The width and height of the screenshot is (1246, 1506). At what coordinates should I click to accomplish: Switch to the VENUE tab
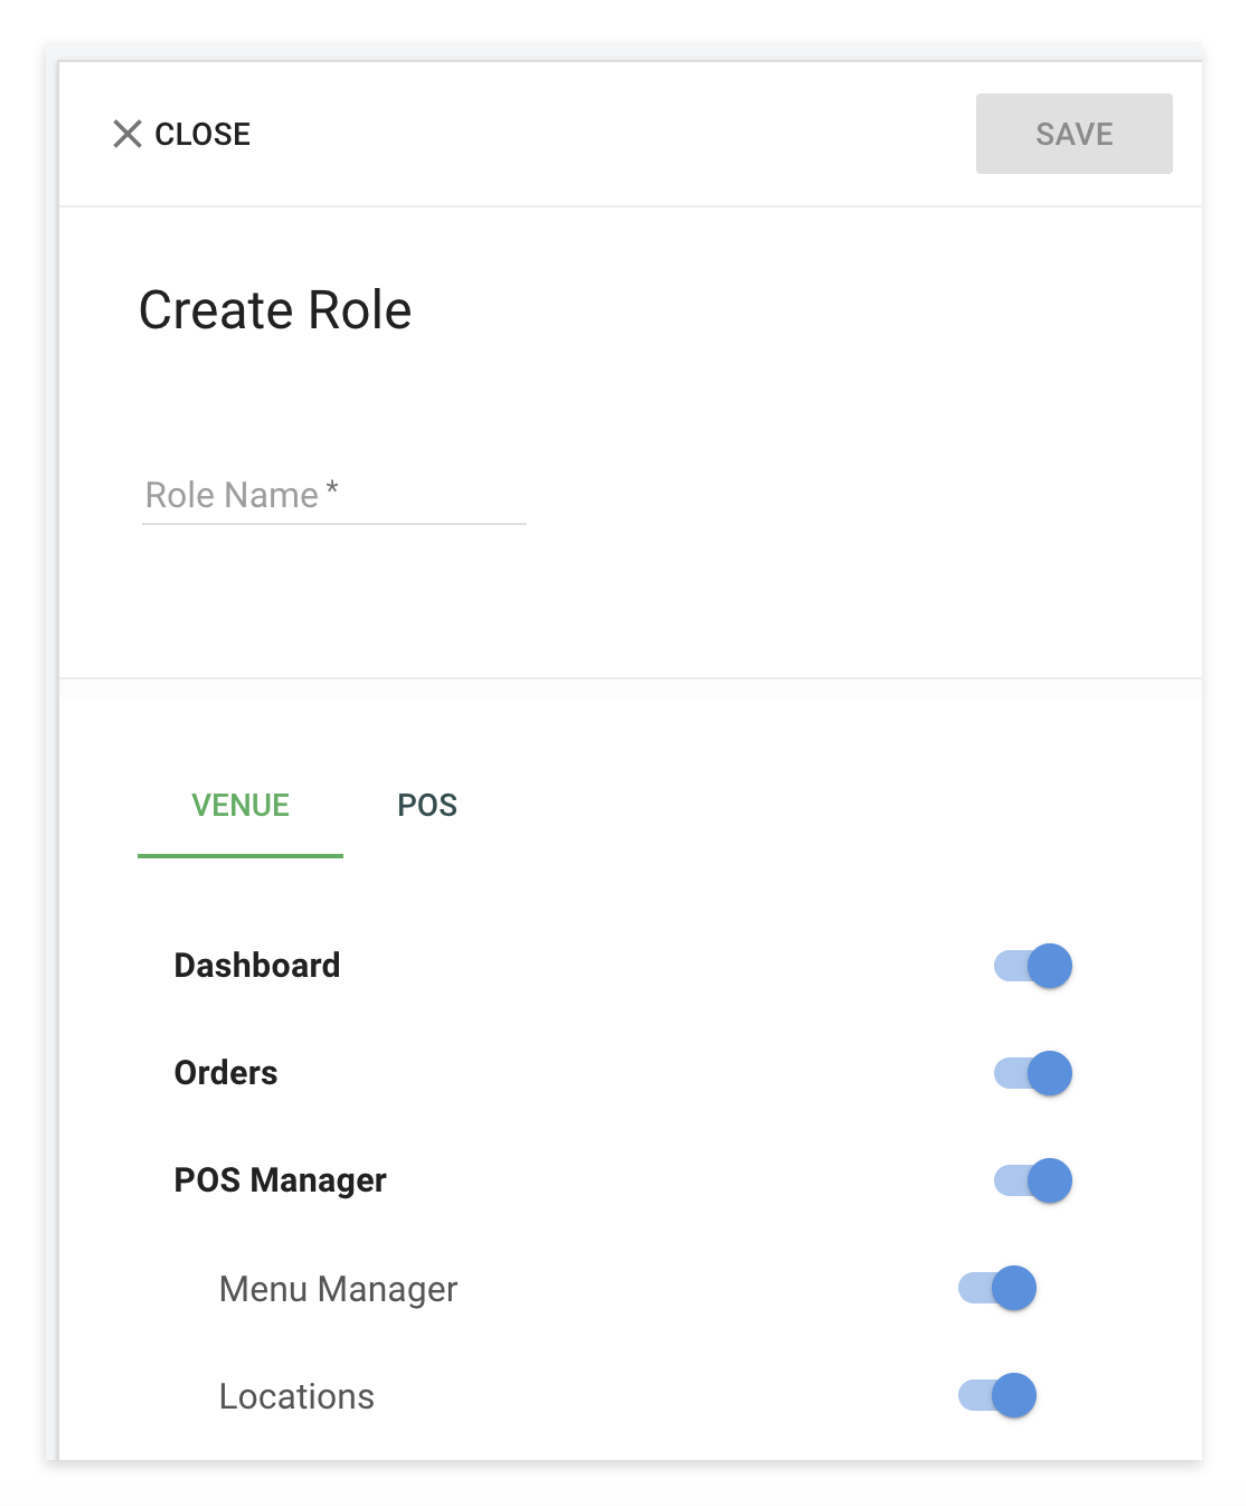(240, 805)
